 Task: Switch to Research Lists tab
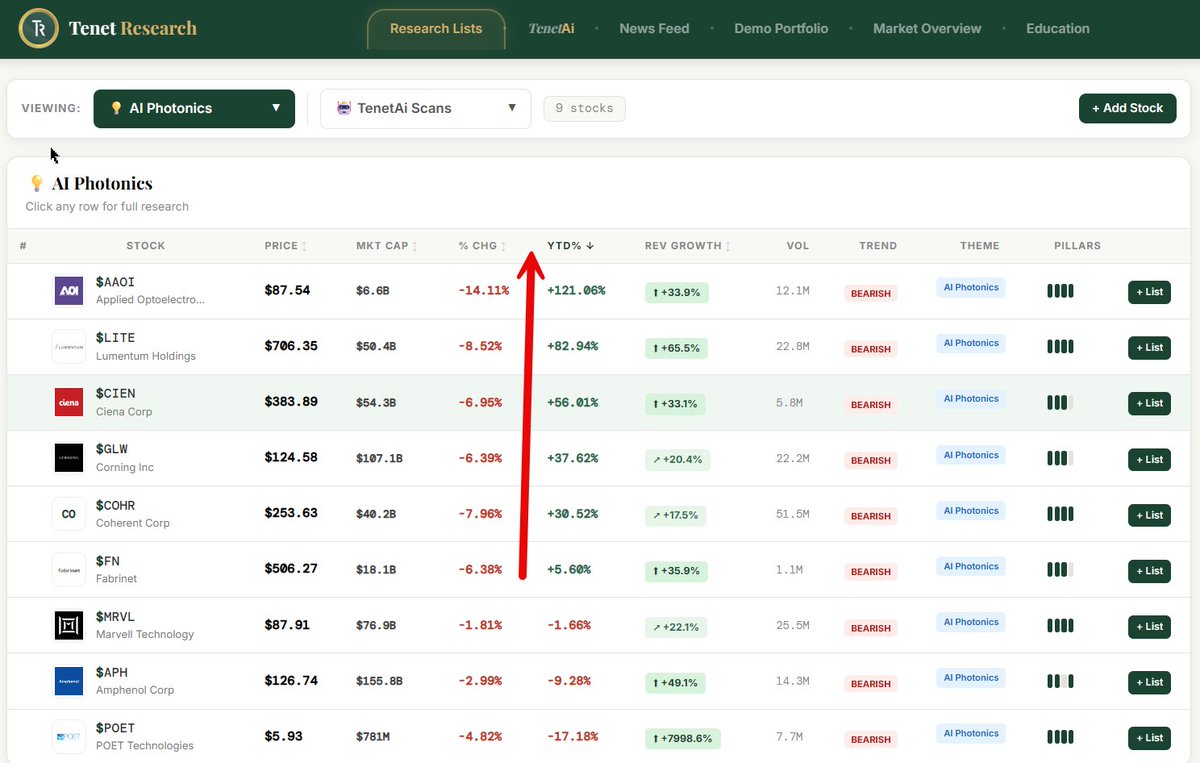pyautogui.click(x=436, y=29)
